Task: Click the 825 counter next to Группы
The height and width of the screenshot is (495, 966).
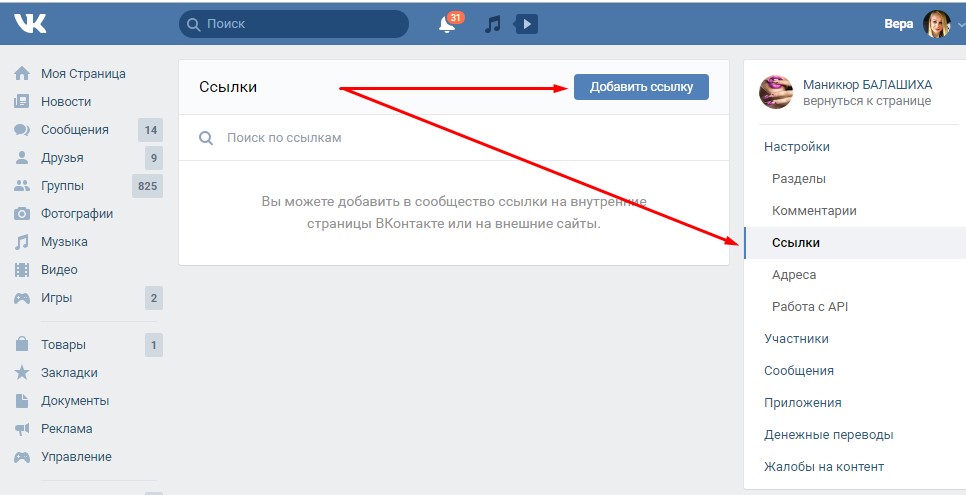Action: [147, 186]
